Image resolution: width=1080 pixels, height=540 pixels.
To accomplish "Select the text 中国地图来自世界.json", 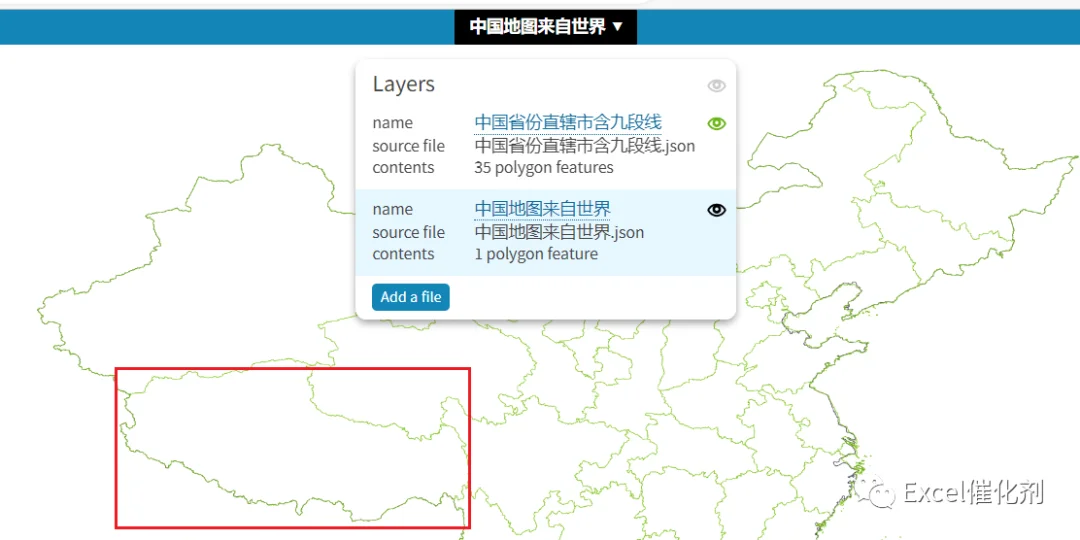I will 559,232.
